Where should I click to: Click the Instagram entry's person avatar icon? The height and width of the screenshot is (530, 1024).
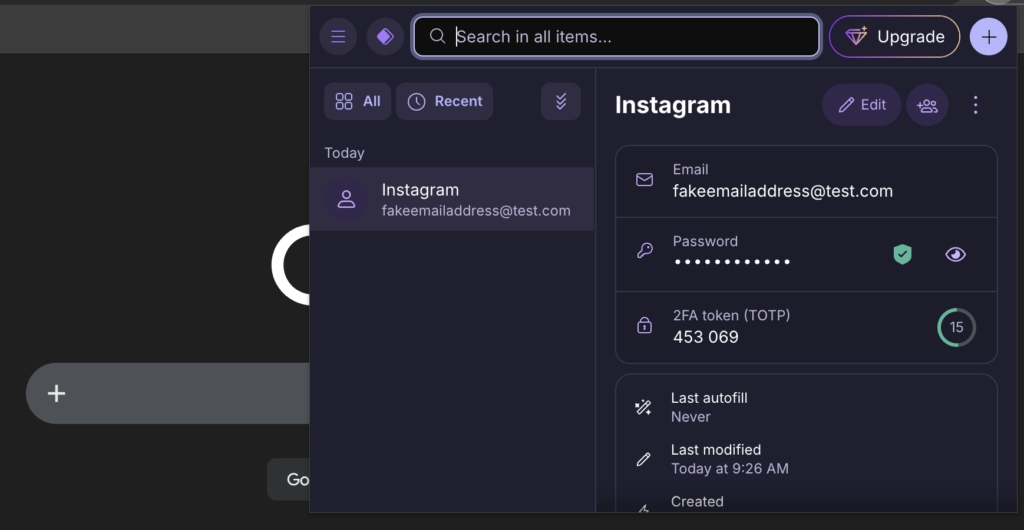[346, 199]
